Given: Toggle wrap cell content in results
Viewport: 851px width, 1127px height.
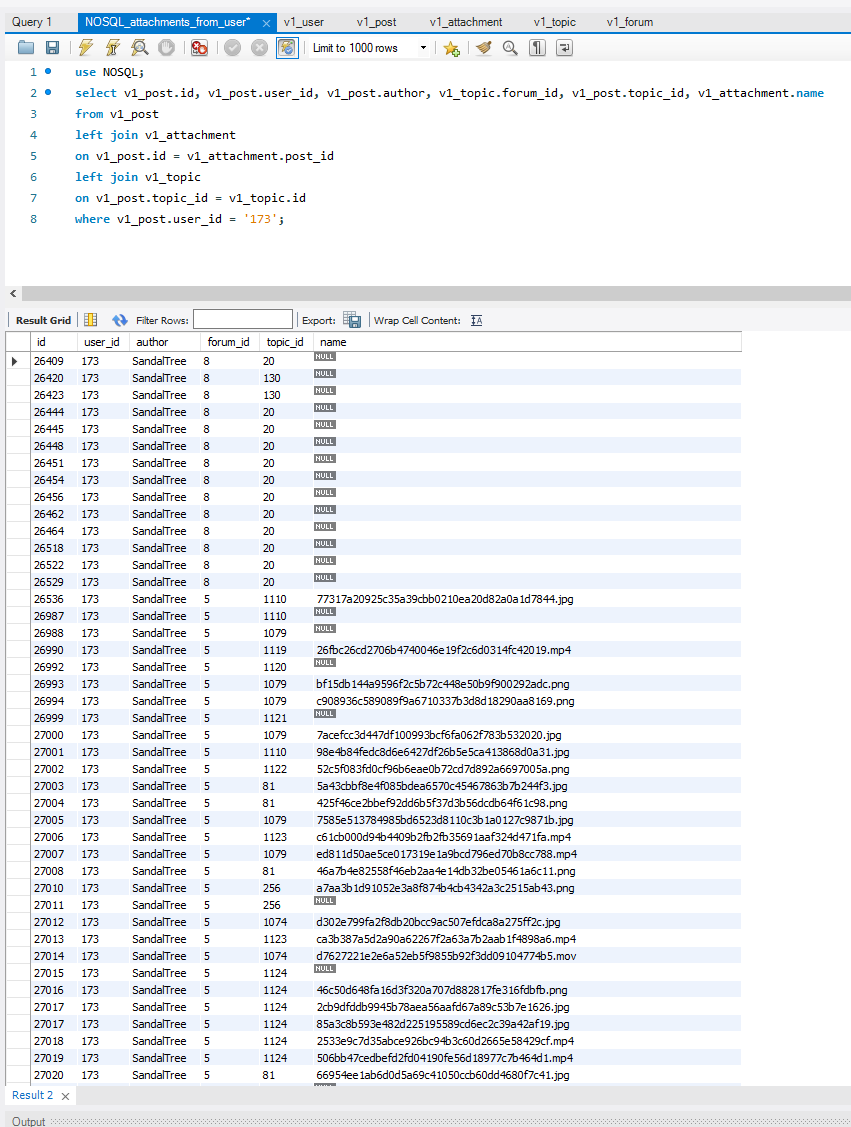Looking at the screenshot, I should 477,320.
